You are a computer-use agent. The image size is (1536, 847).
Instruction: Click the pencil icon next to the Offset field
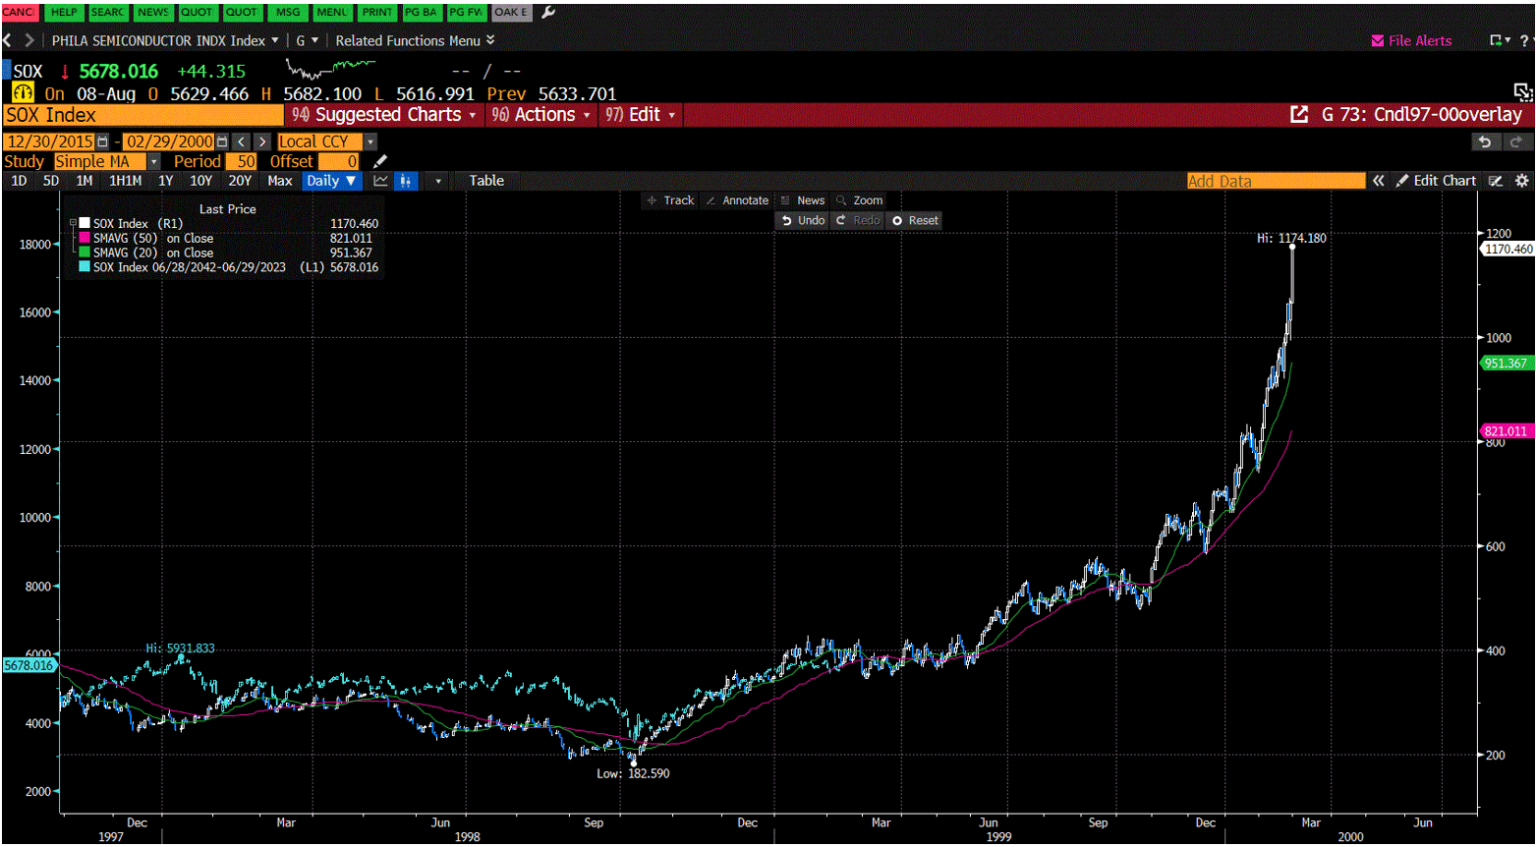pos(378,161)
